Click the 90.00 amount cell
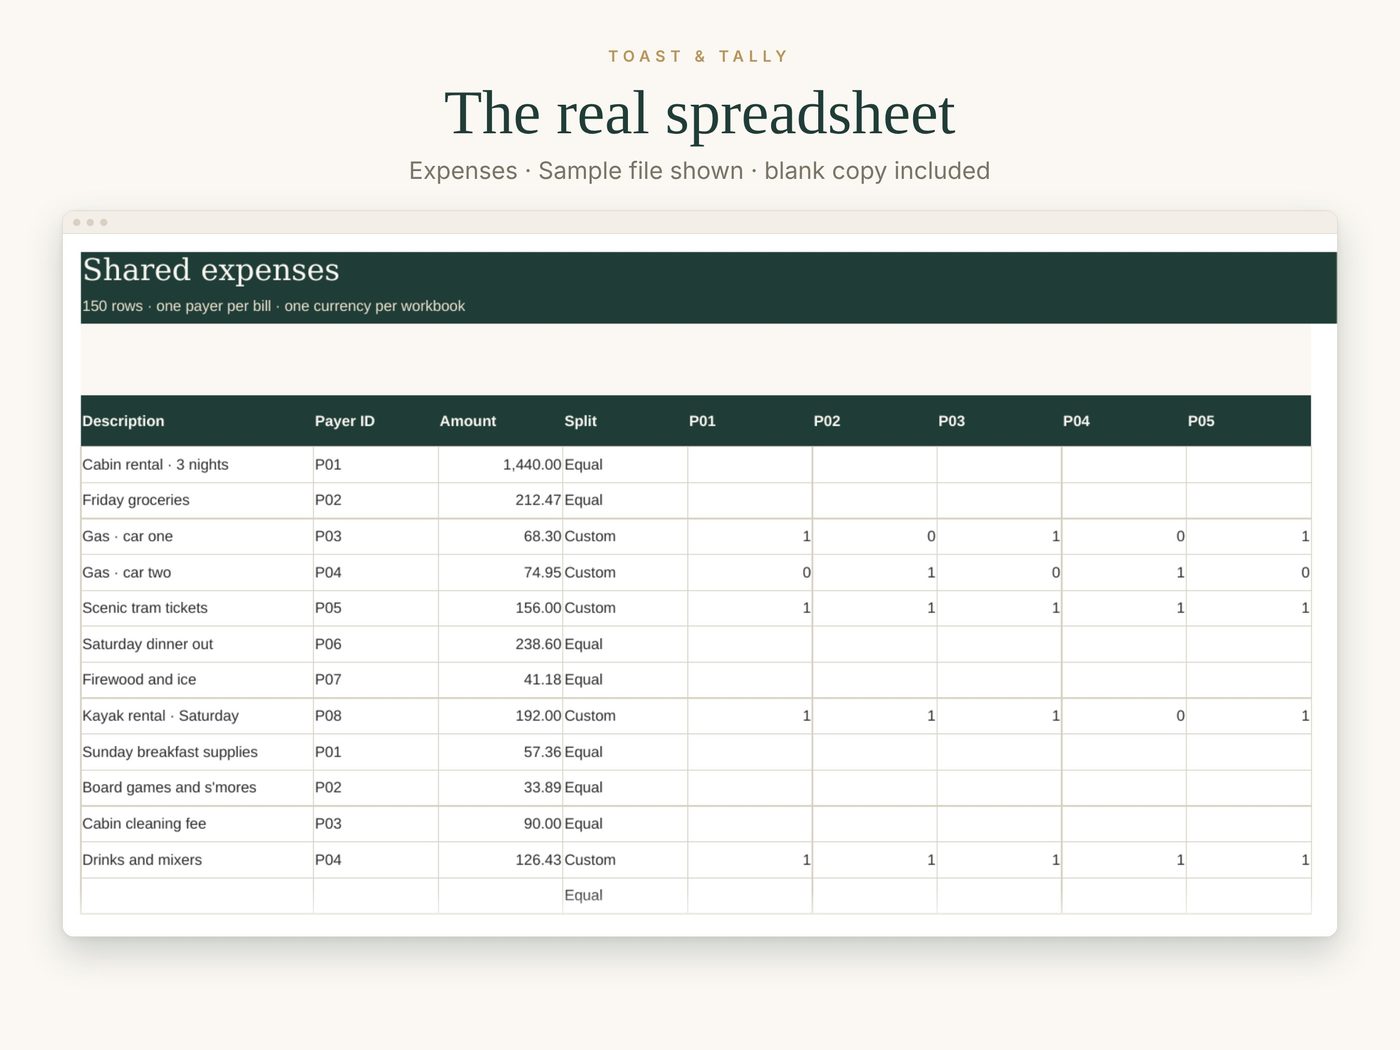This screenshot has width=1400, height=1050. (x=501, y=825)
